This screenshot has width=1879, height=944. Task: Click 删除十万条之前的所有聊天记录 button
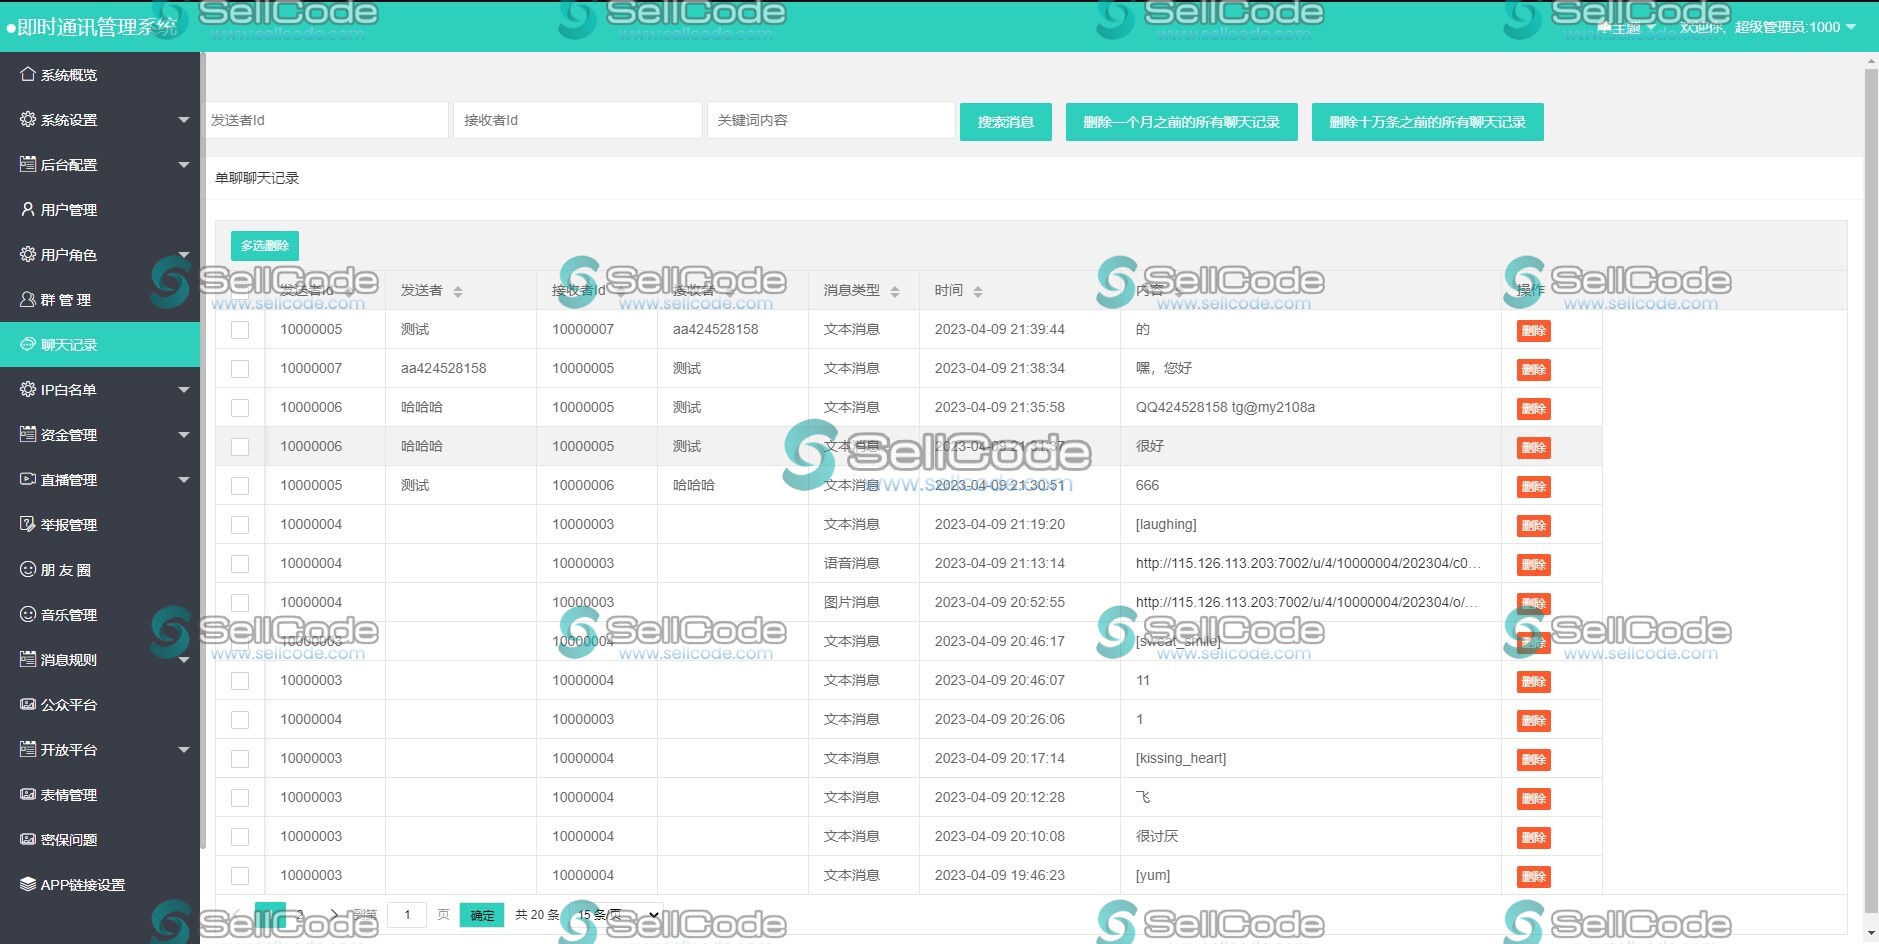pyautogui.click(x=1427, y=122)
